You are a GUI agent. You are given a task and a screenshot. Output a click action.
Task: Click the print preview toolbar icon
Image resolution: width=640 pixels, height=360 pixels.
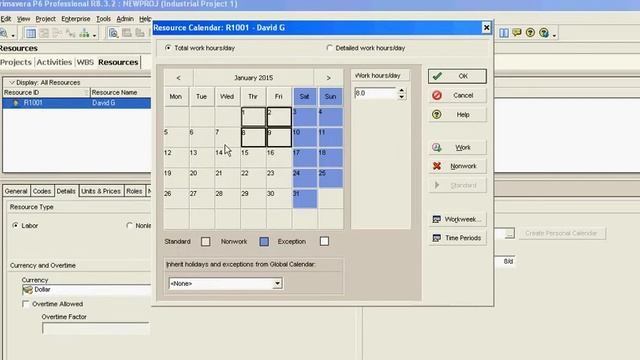click(x=113, y=33)
